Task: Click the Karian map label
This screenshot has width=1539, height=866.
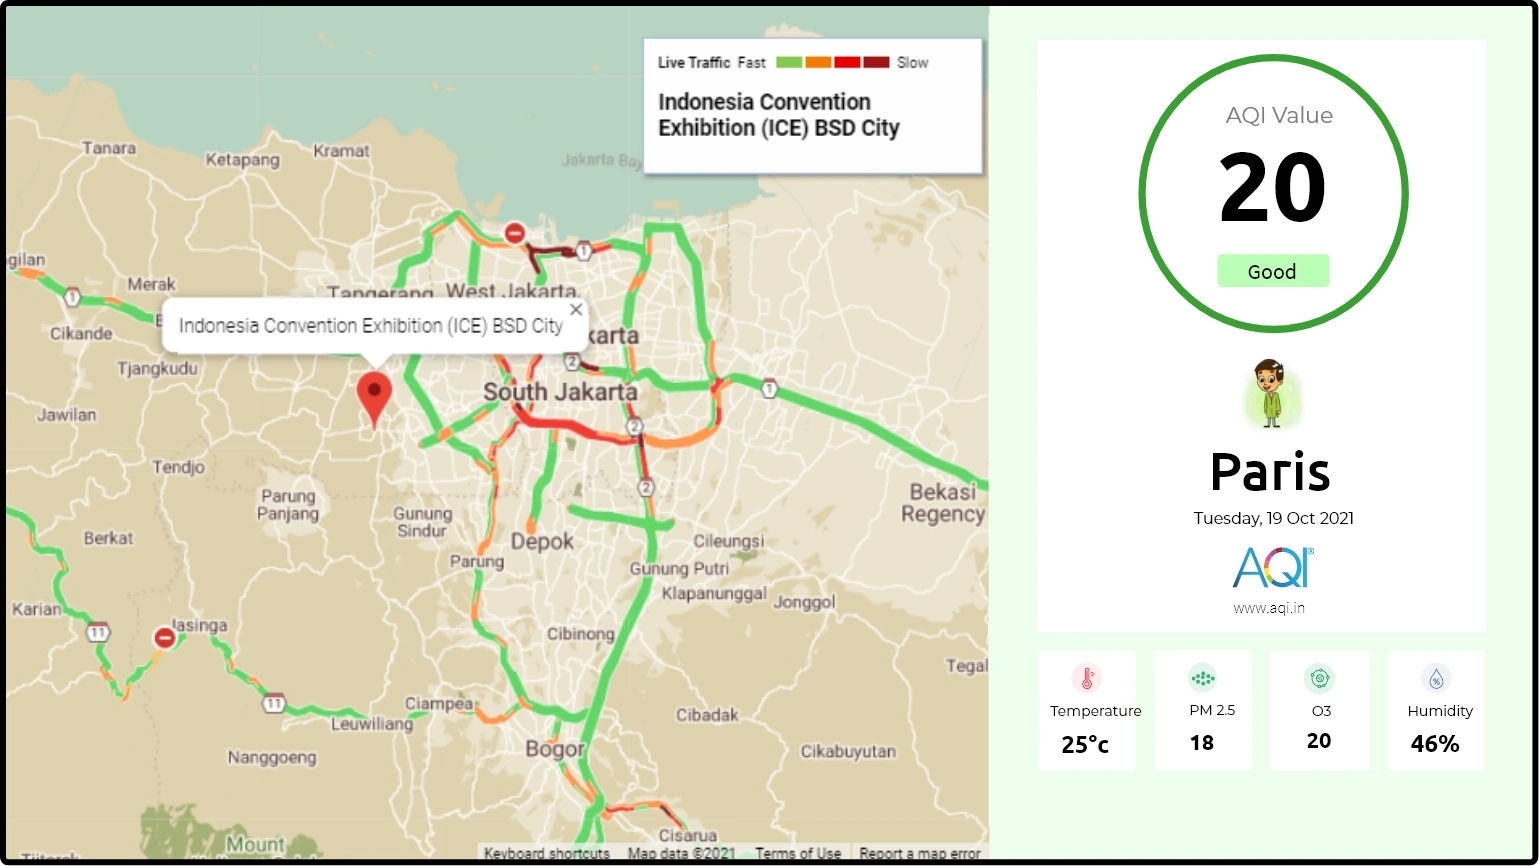Action: 36,609
